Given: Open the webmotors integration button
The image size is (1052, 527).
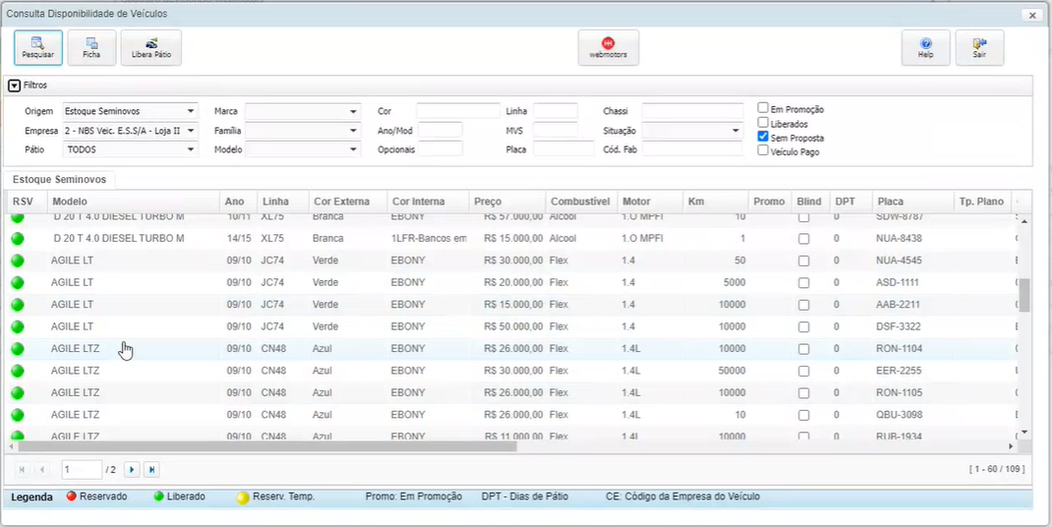Looking at the screenshot, I should (609, 48).
